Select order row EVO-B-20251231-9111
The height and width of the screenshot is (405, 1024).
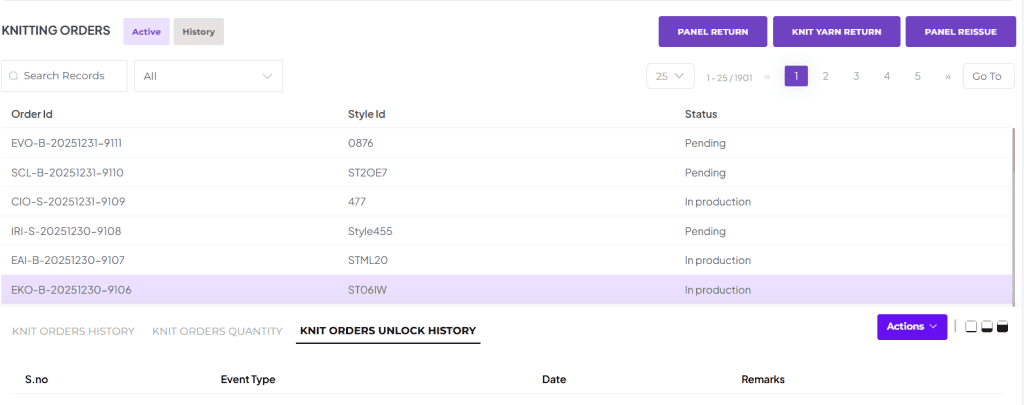pyautogui.click(x=66, y=143)
